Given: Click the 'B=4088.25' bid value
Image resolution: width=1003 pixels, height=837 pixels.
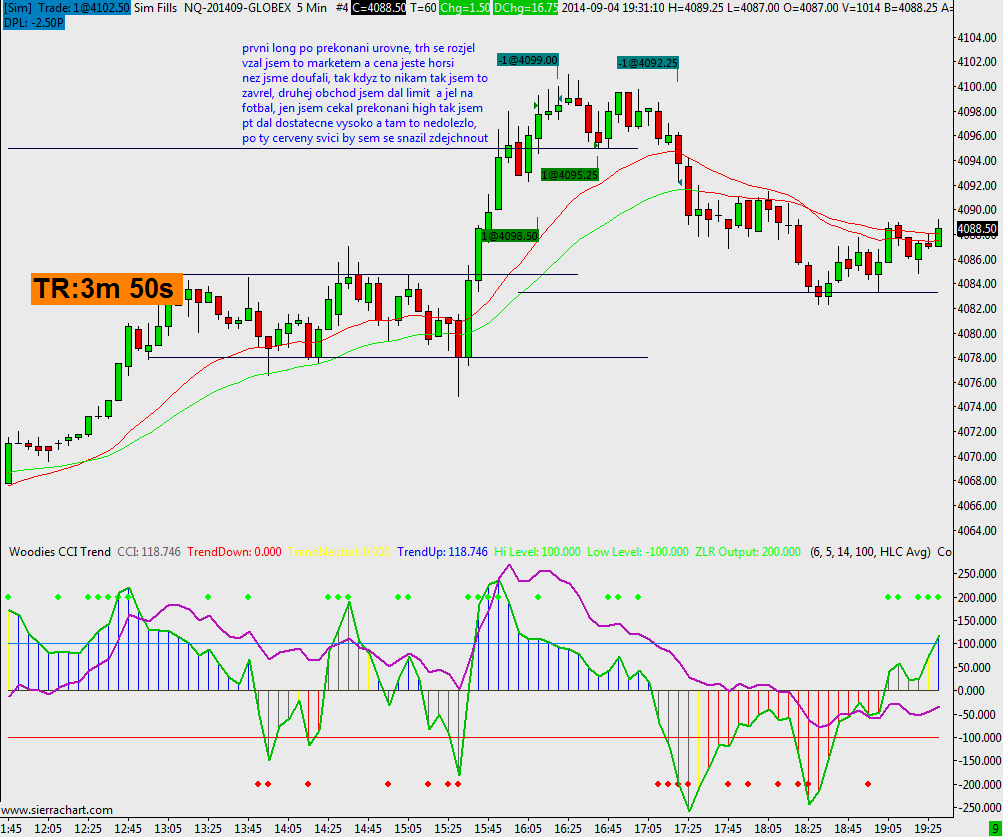Looking at the screenshot, I should pyautogui.click(x=913, y=8).
